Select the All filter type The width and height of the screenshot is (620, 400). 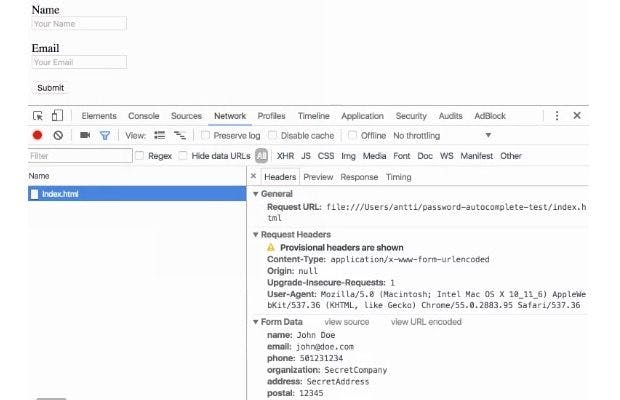261,156
